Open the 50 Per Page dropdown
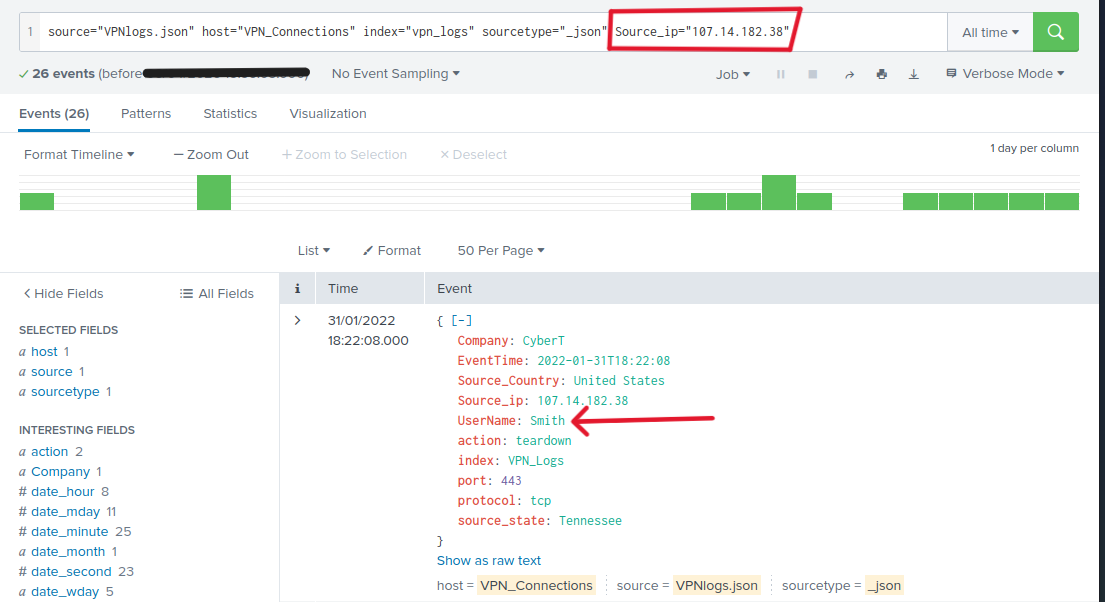The image size is (1105, 602). tap(500, 250)
